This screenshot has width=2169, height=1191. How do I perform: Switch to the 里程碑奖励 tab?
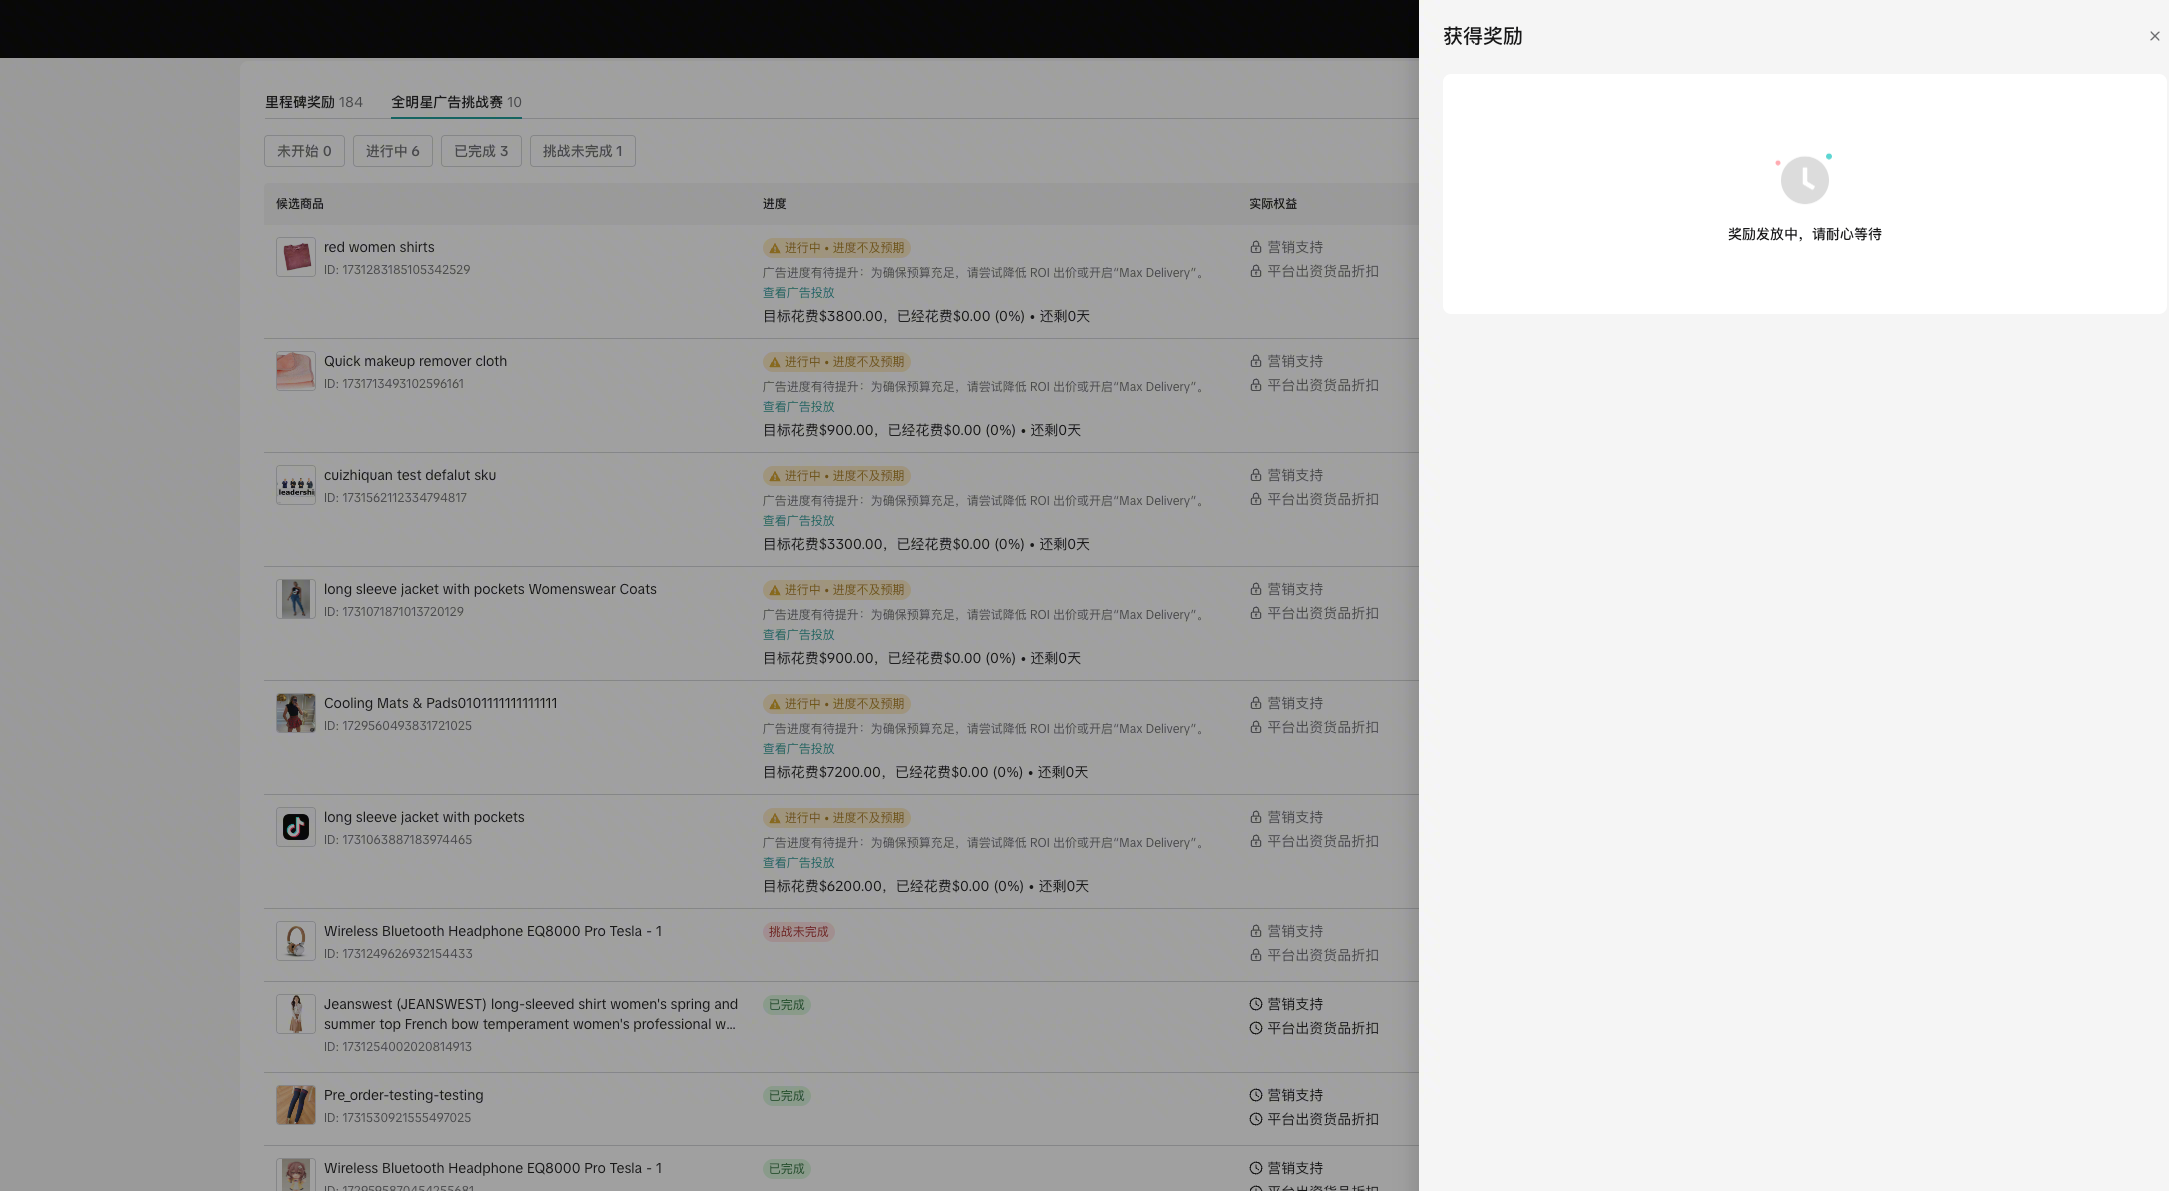click(x=313, y=102)
